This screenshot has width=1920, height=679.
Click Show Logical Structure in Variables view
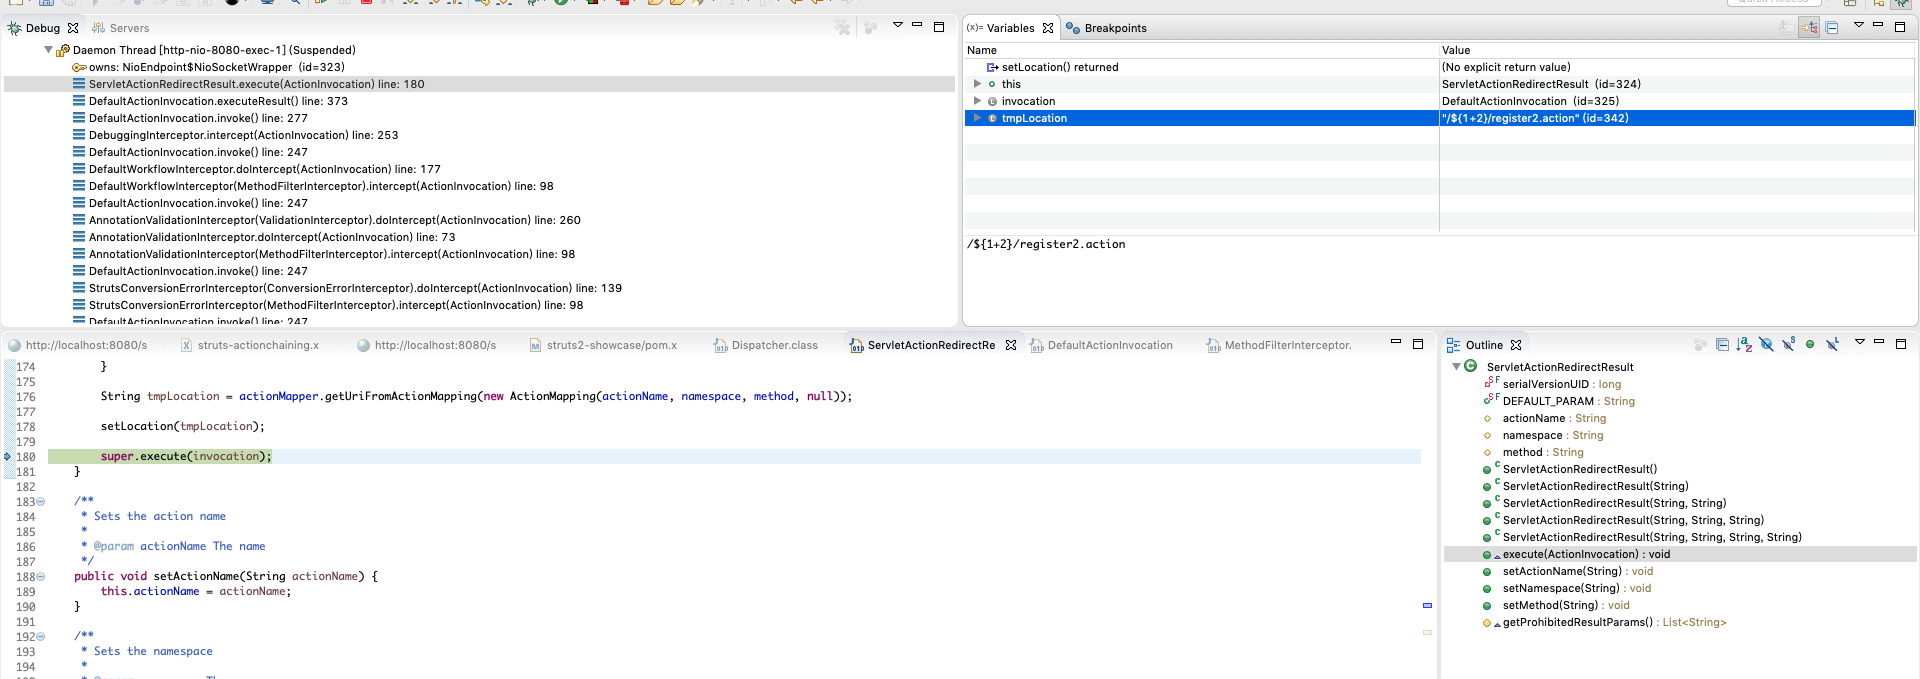[x=1809, y=28]
